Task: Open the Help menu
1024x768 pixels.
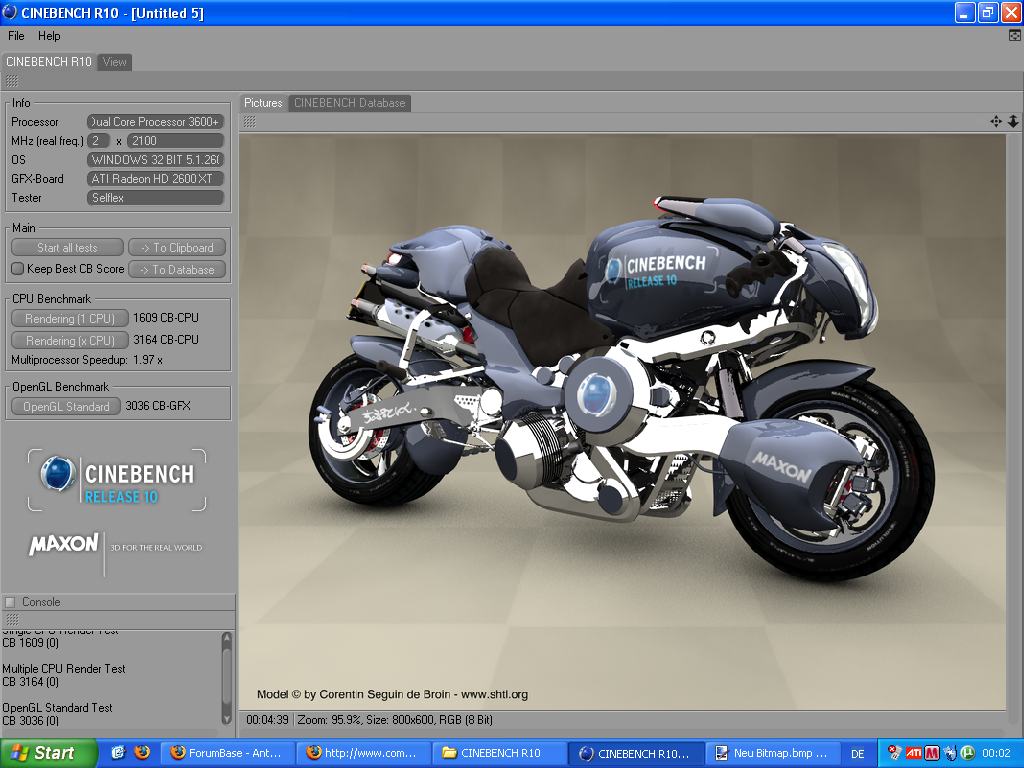Action: [x=49, y=36]
